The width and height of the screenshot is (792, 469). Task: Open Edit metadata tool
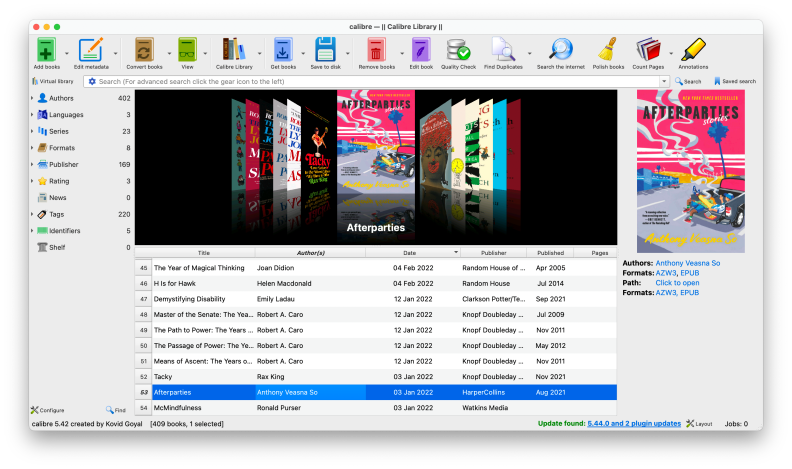[x=91, y=50]
